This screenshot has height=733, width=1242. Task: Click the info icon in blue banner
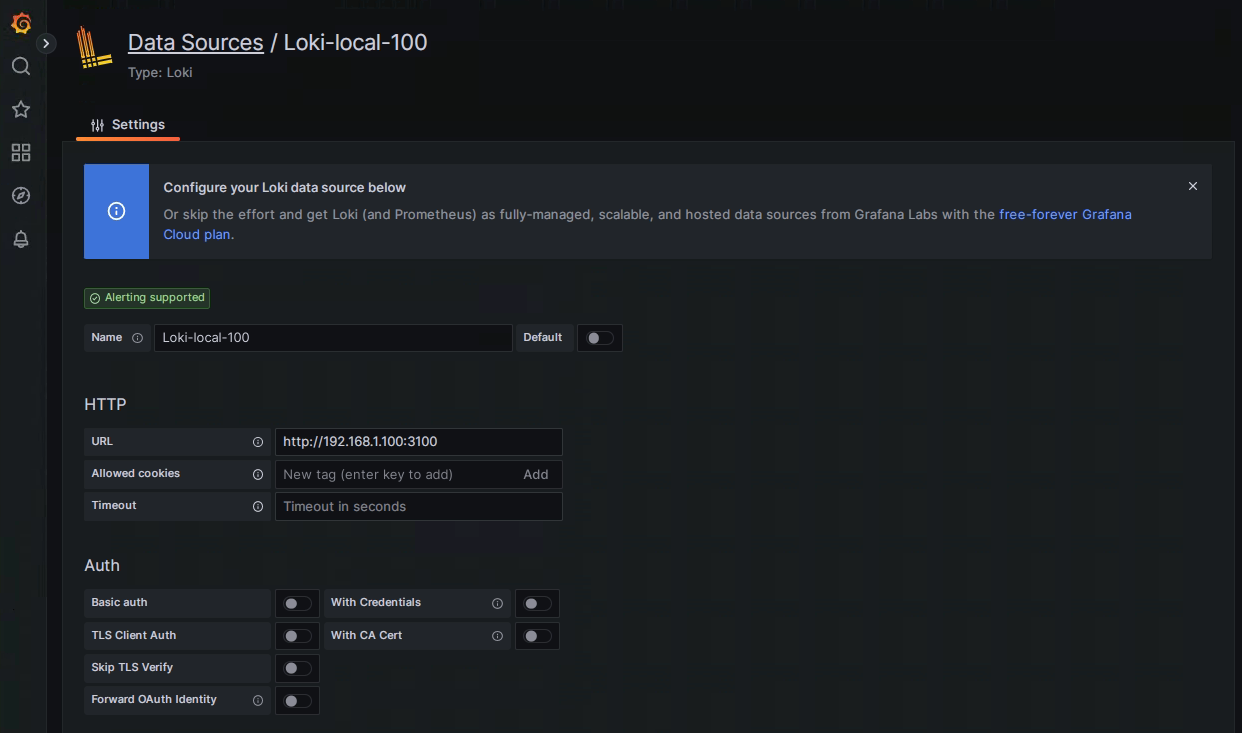pos(117,211)
